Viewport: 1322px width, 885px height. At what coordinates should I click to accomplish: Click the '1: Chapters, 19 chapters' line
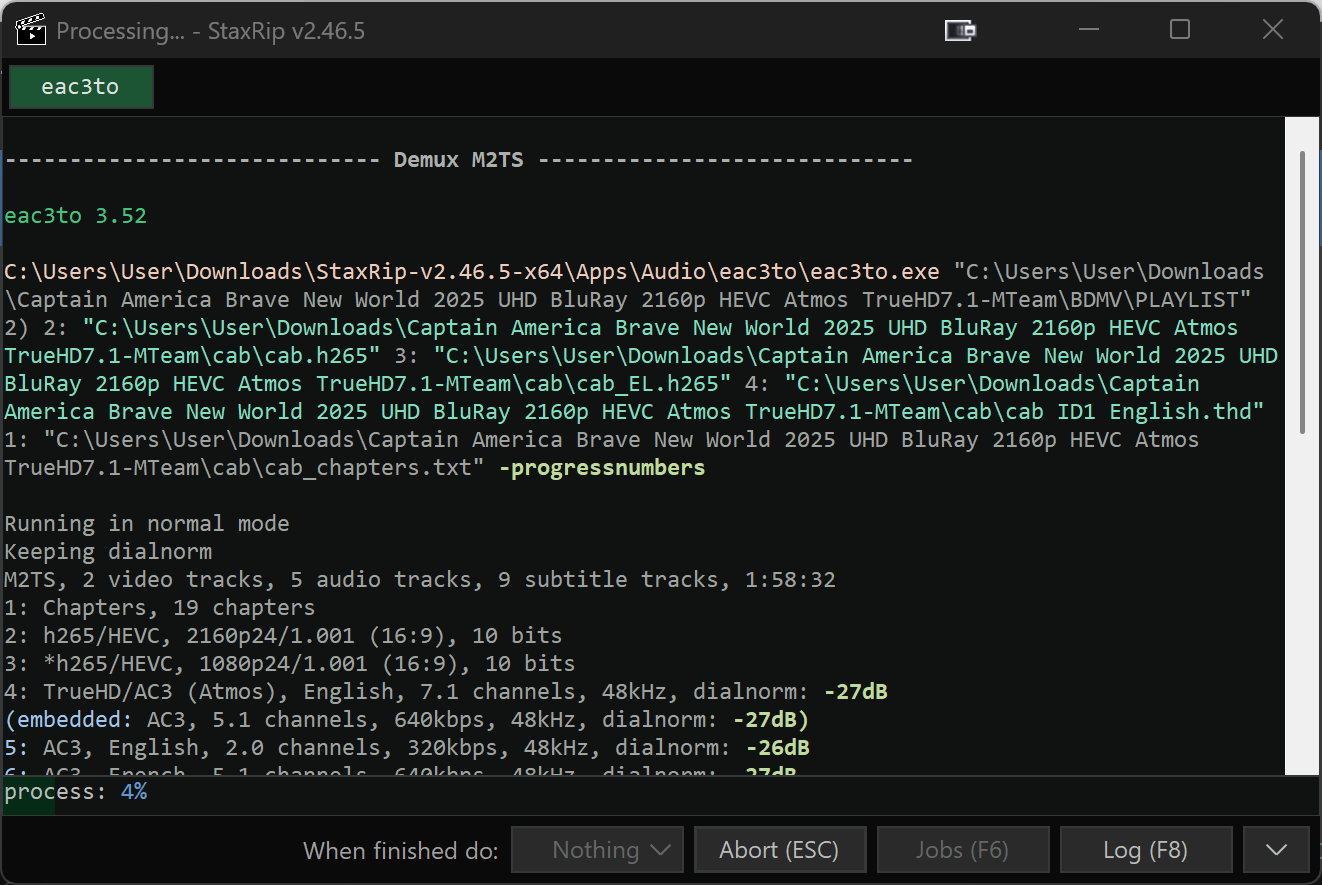tap(160, 608)
